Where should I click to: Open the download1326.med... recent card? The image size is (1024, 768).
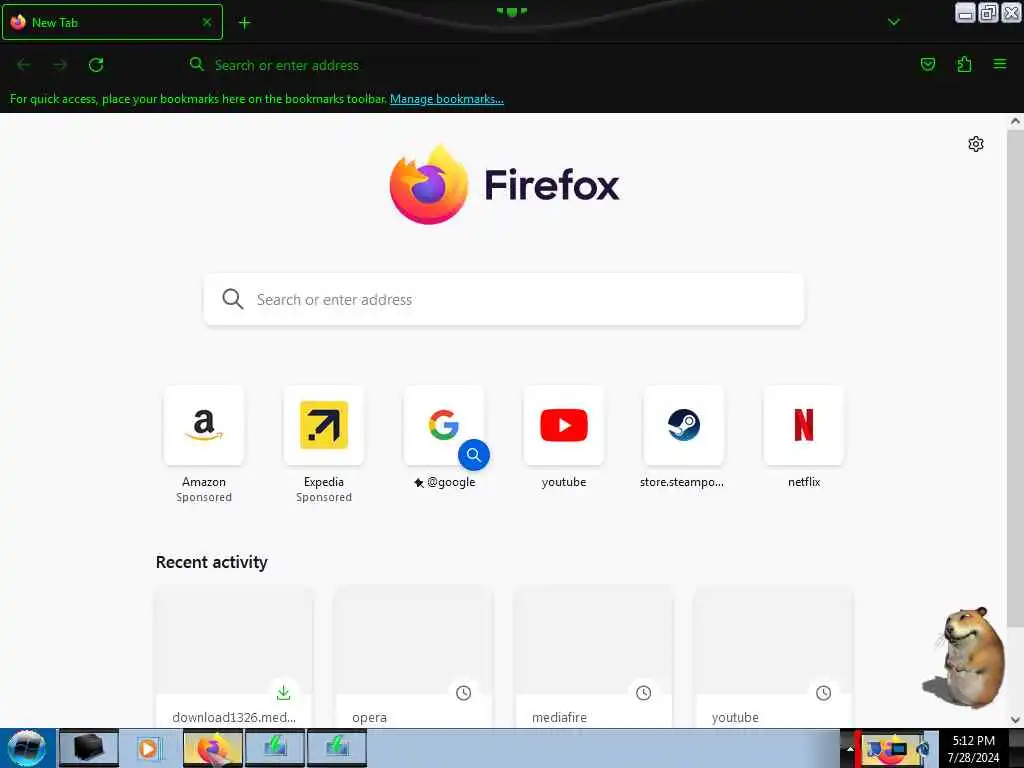pos(234,656)
